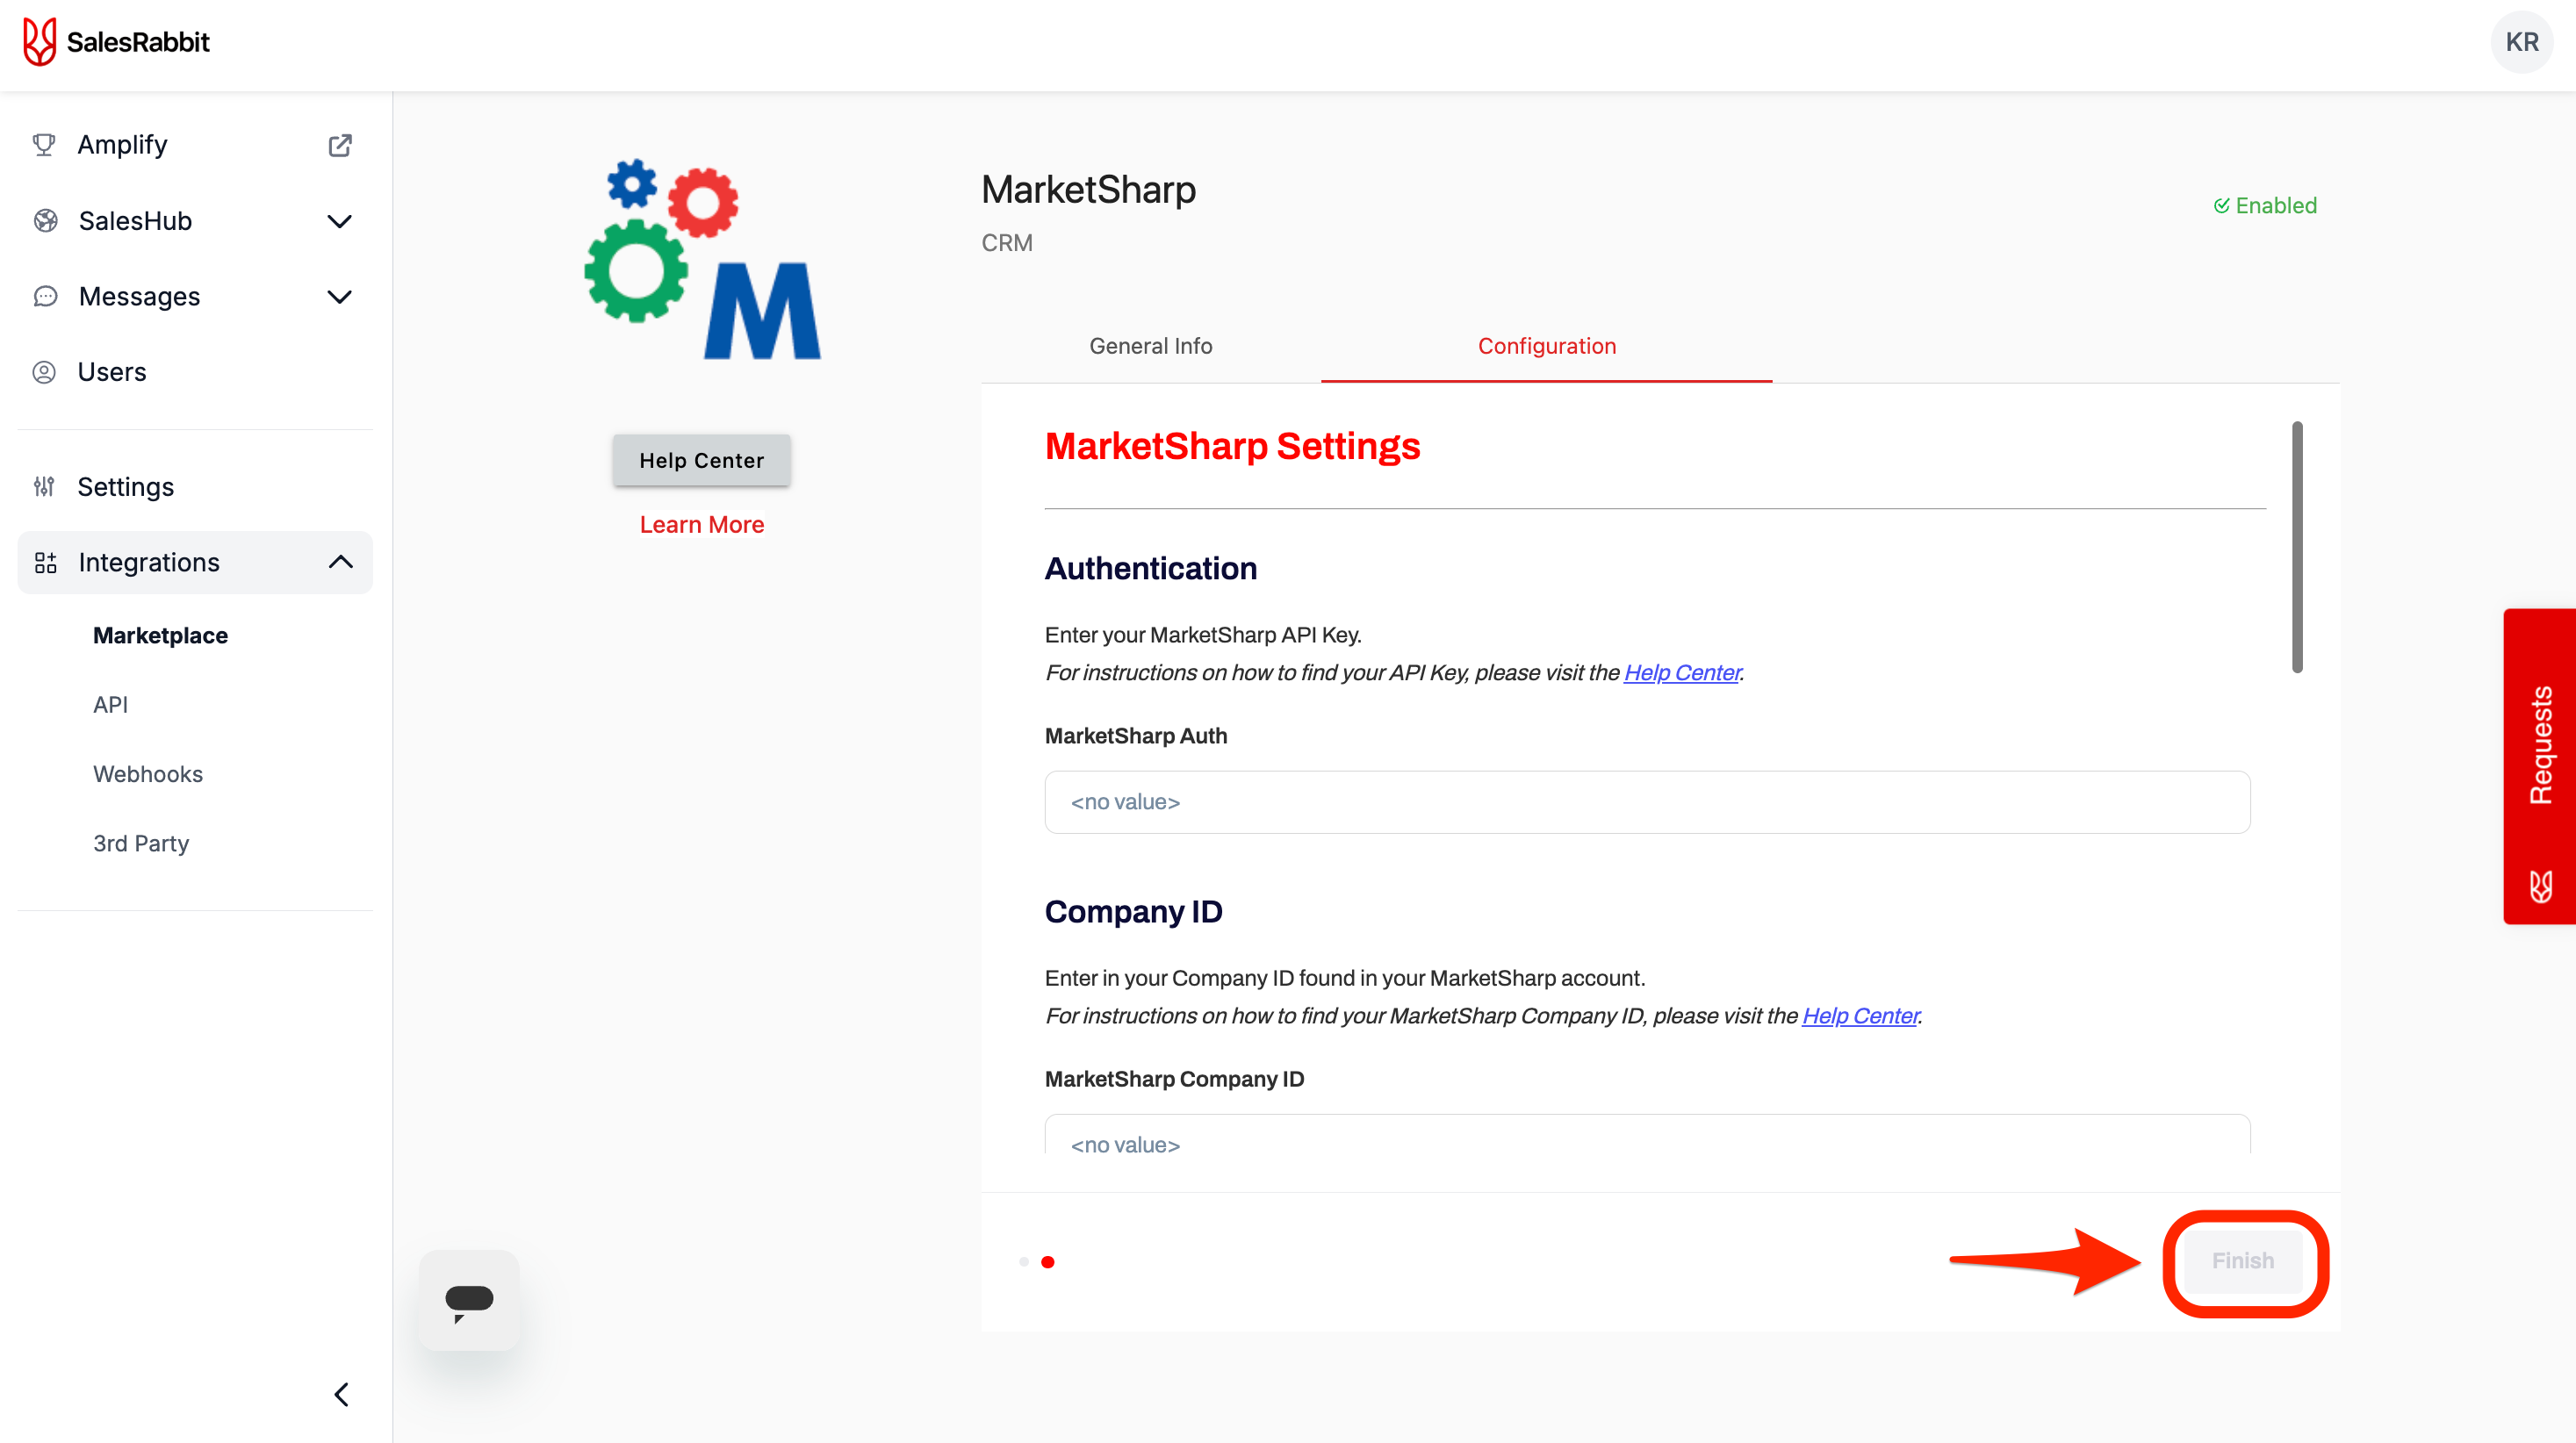Collapse the Integrations section
This screenshot has height=1443, width=2576.
340,562
